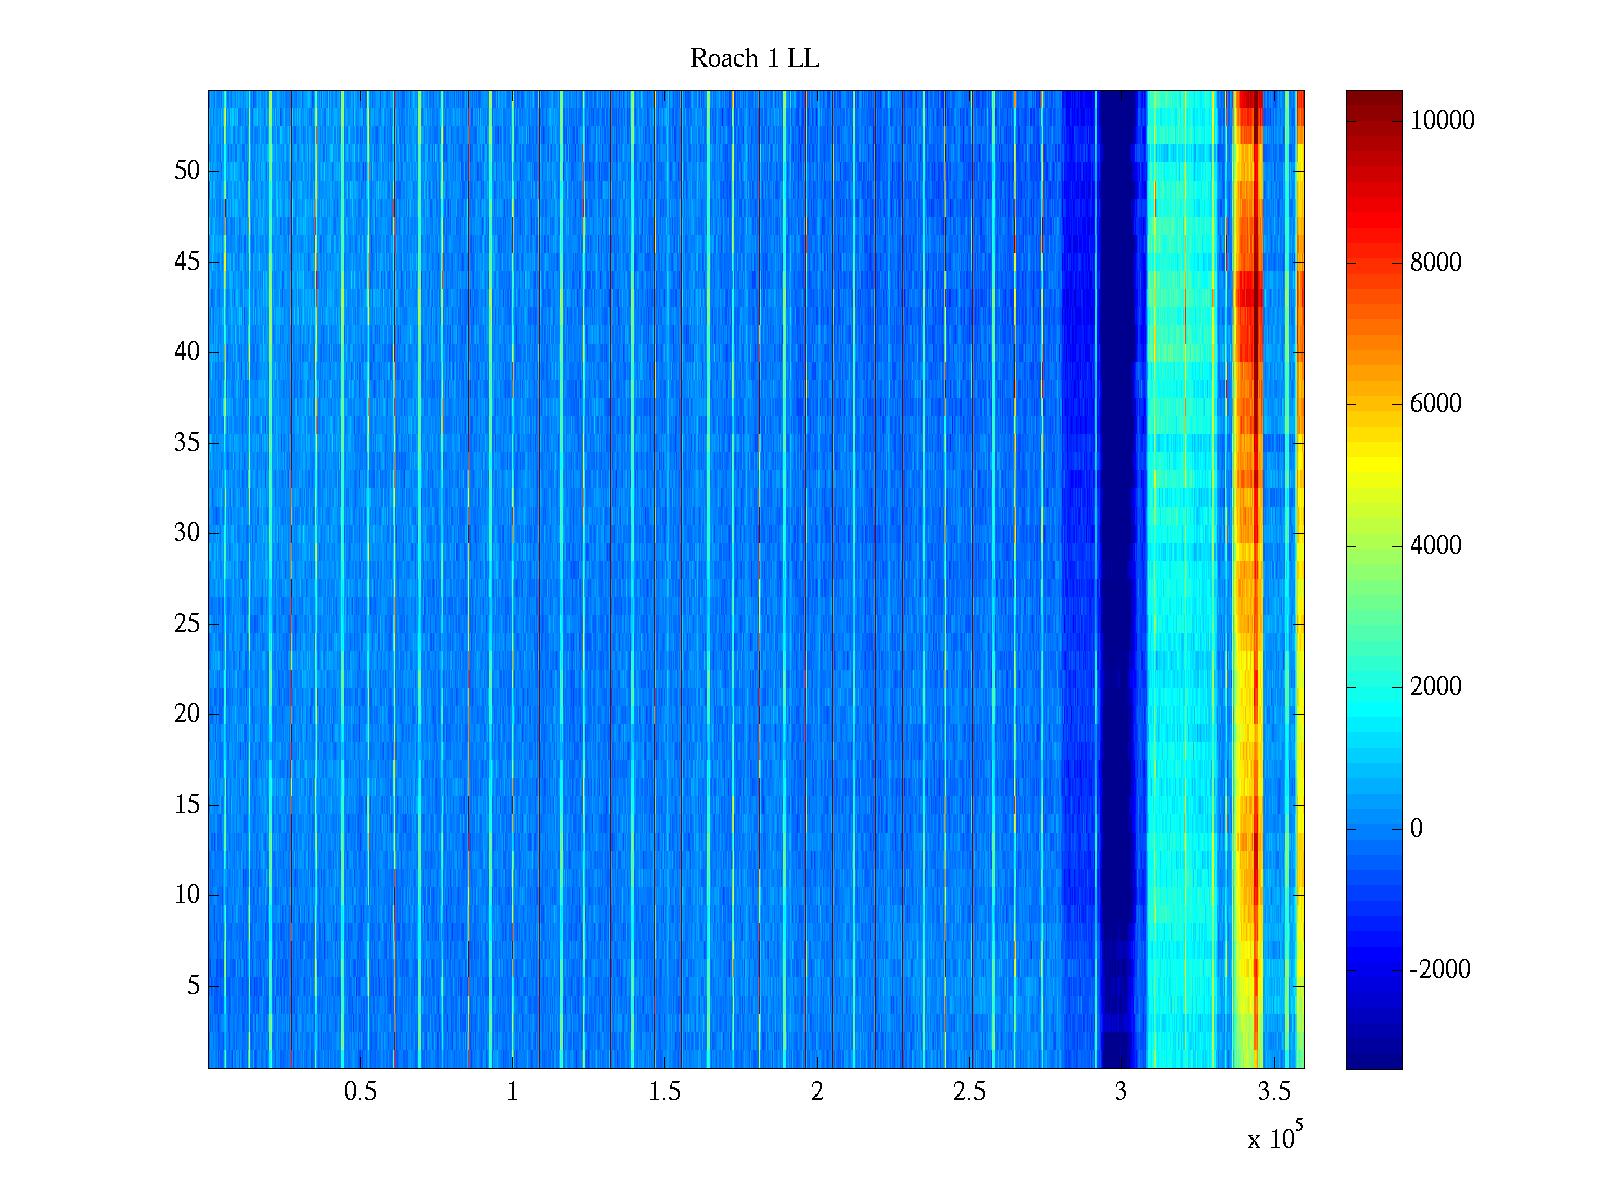Click the colorbar label 0
Screen dimensions: 1600x1200
(1416, 829)
